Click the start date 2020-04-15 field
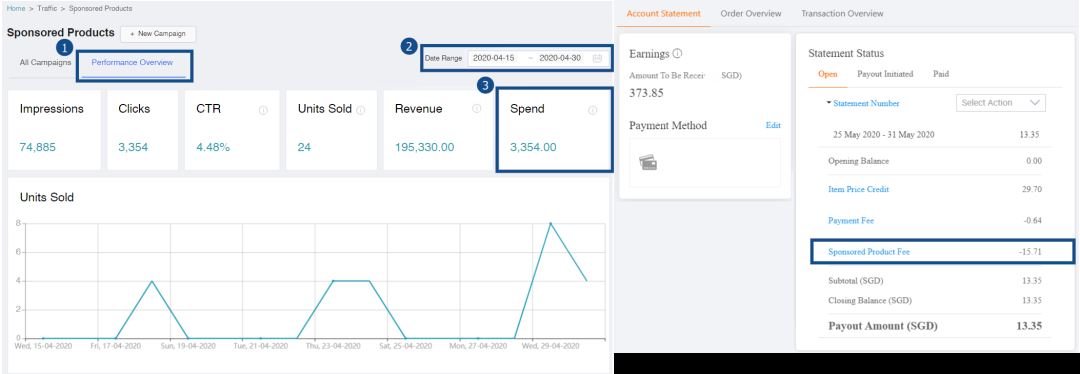 point(493,59)
